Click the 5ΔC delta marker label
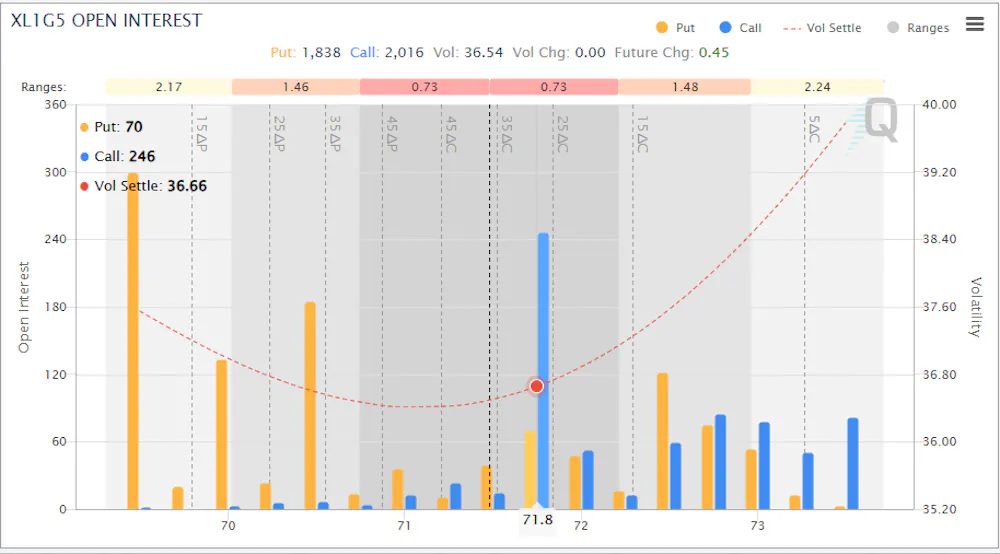 (814, 129)
